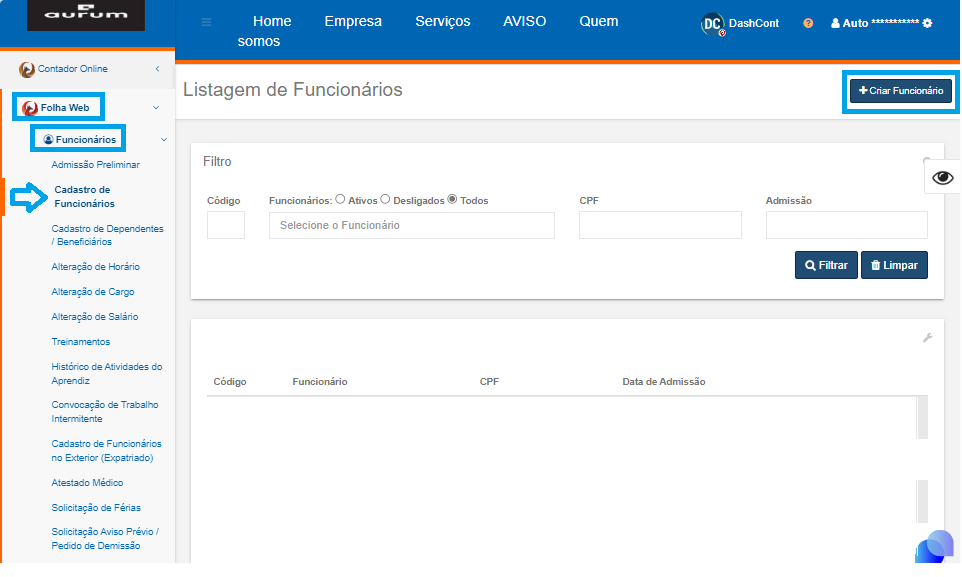Sort by the CPF column header
962x577 pixels.
[489, 382]
